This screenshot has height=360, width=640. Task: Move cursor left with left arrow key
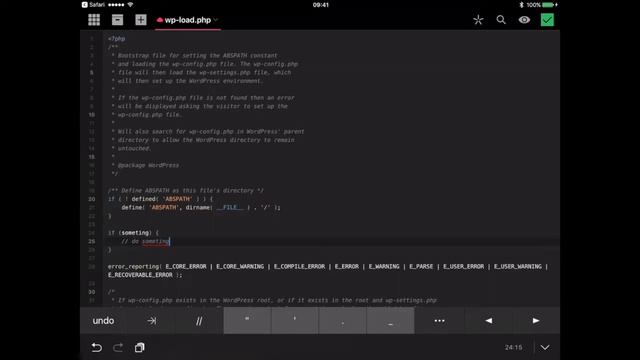[488, 321]
